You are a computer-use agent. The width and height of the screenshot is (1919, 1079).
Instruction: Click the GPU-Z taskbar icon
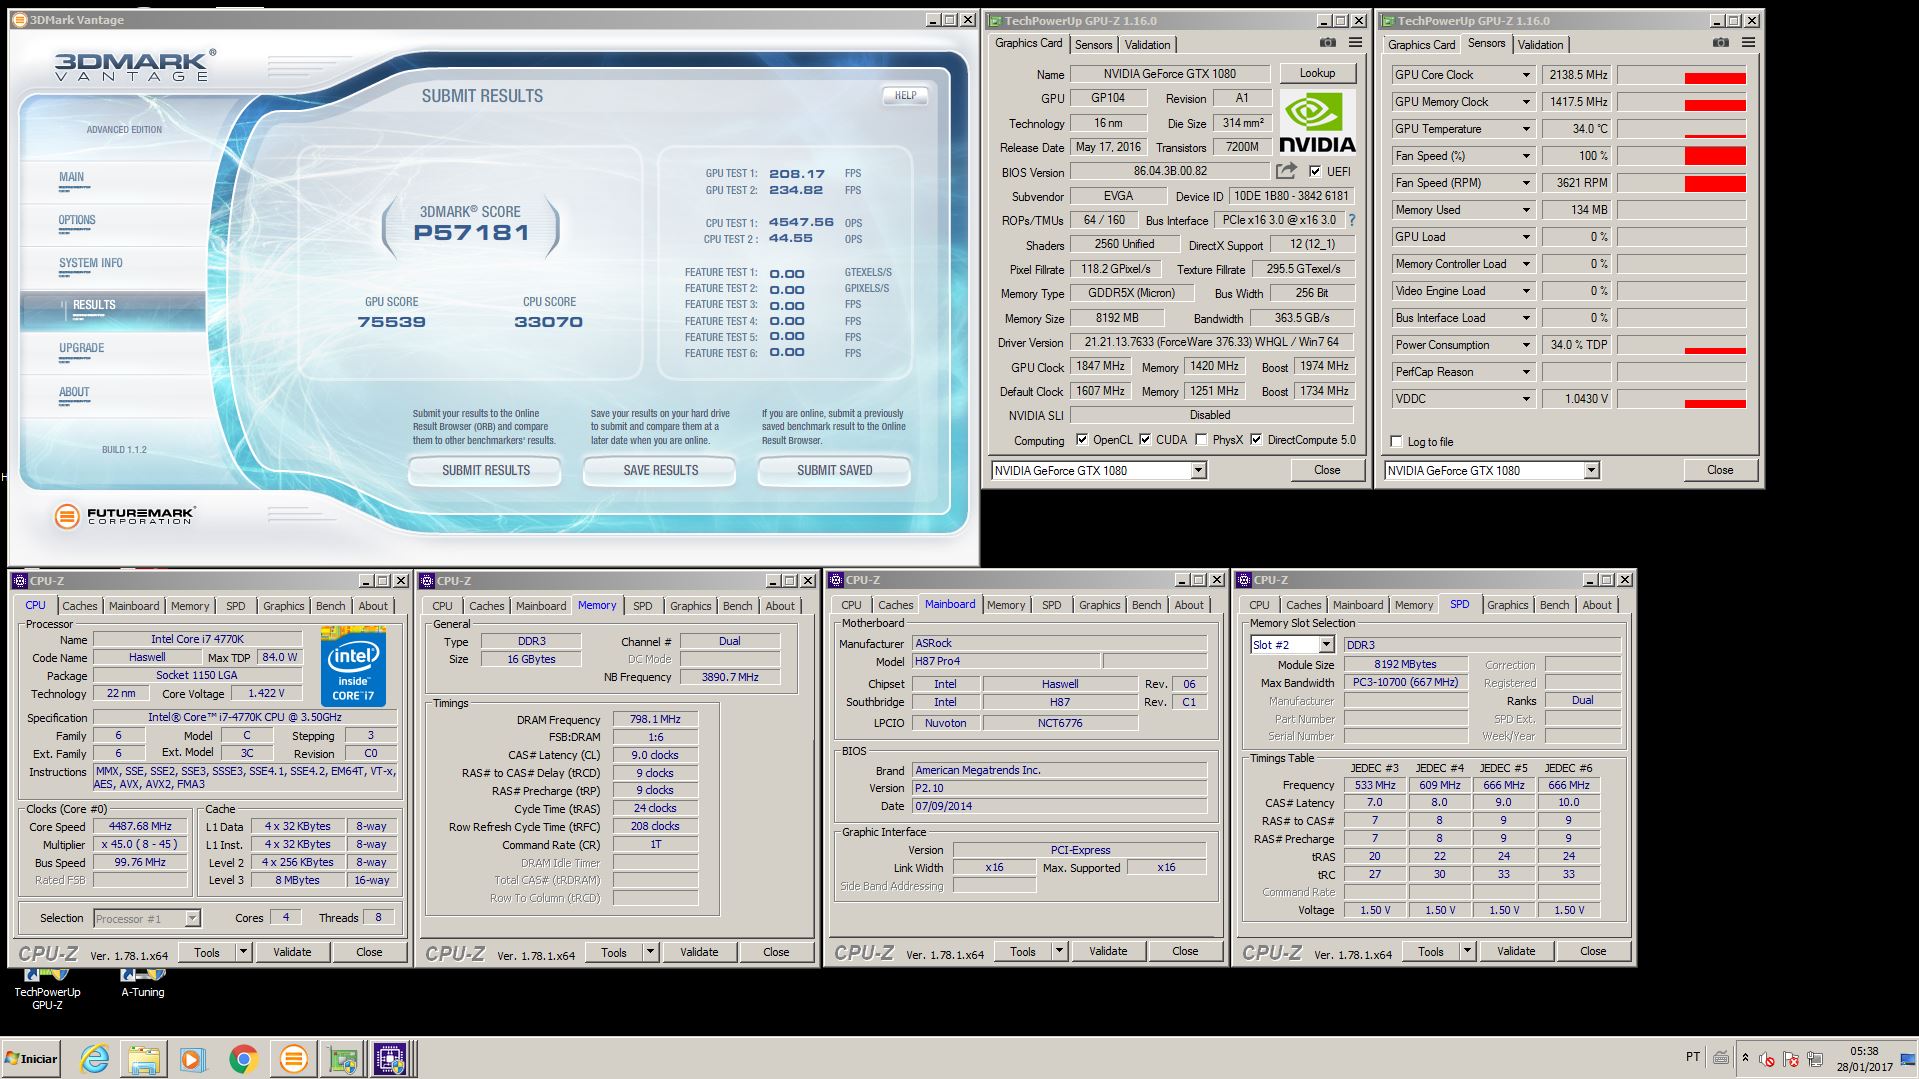pos(343,1059)
